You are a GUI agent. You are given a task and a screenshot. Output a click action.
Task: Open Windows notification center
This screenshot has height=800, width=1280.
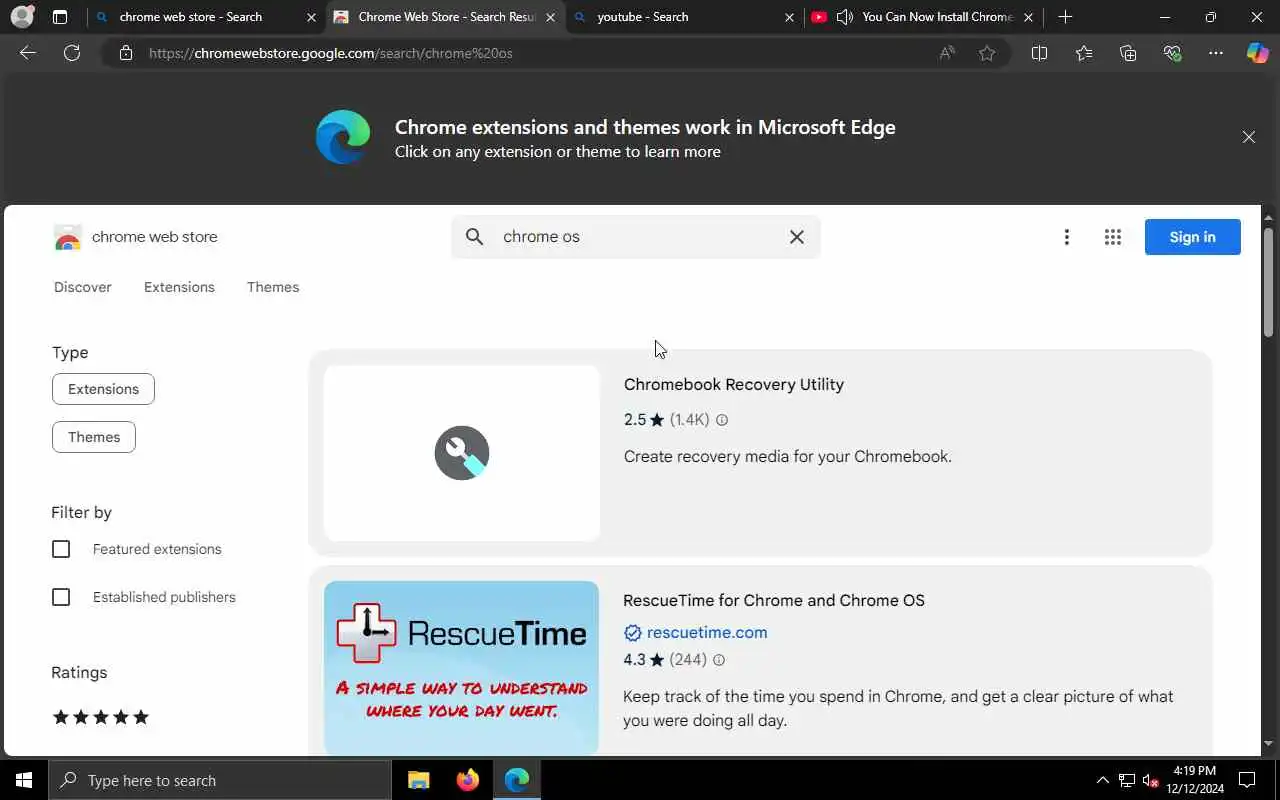(x=1247, y=780)
